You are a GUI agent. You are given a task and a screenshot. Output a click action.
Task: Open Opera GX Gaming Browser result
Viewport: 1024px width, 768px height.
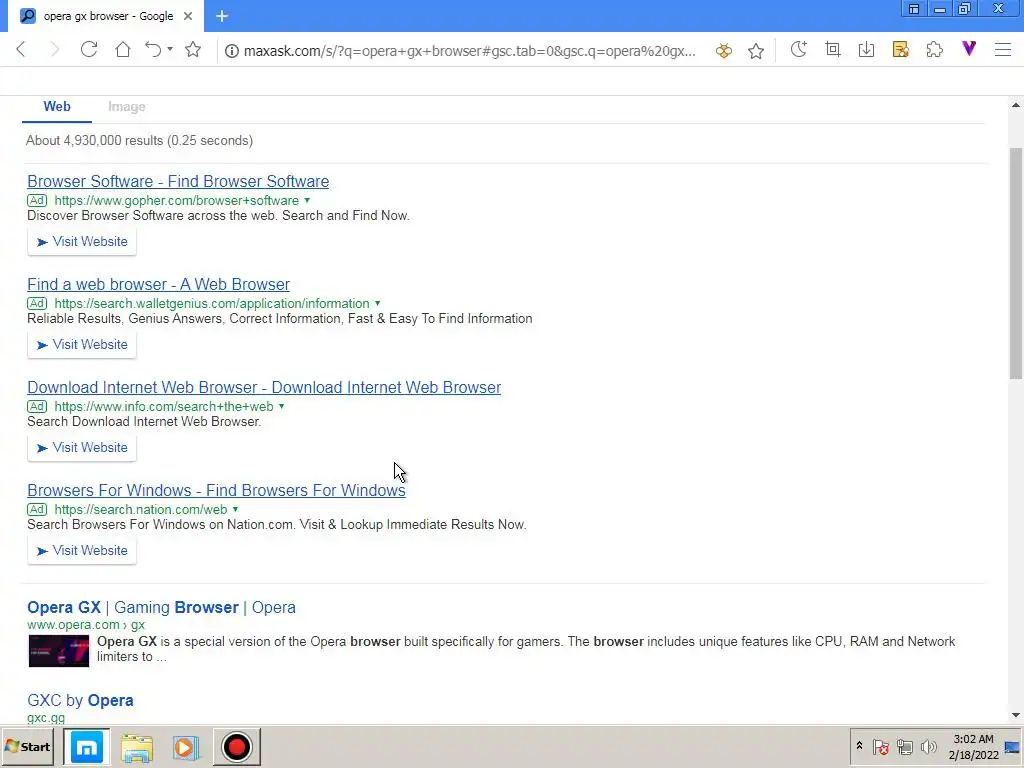coord(161,607)
